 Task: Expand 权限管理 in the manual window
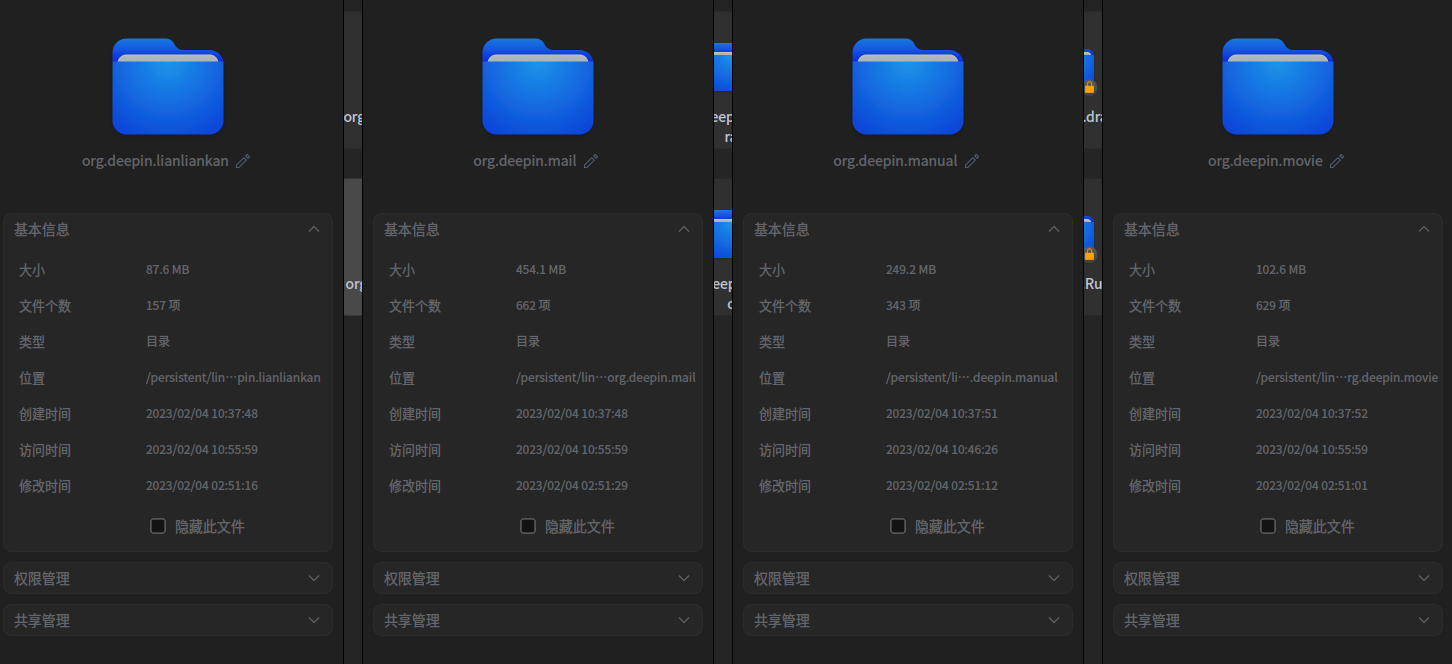pyautogui.click(x=1054, y=578)
